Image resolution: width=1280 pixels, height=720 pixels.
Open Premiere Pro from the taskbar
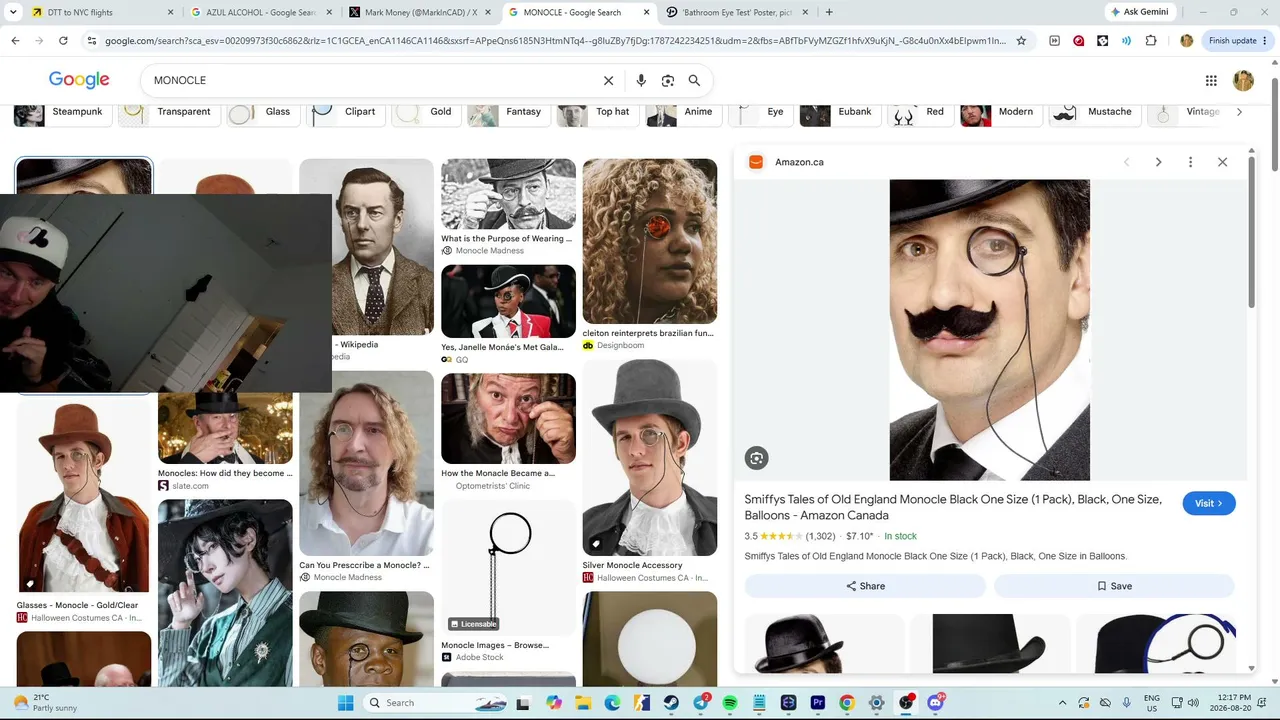coord(818,703)
